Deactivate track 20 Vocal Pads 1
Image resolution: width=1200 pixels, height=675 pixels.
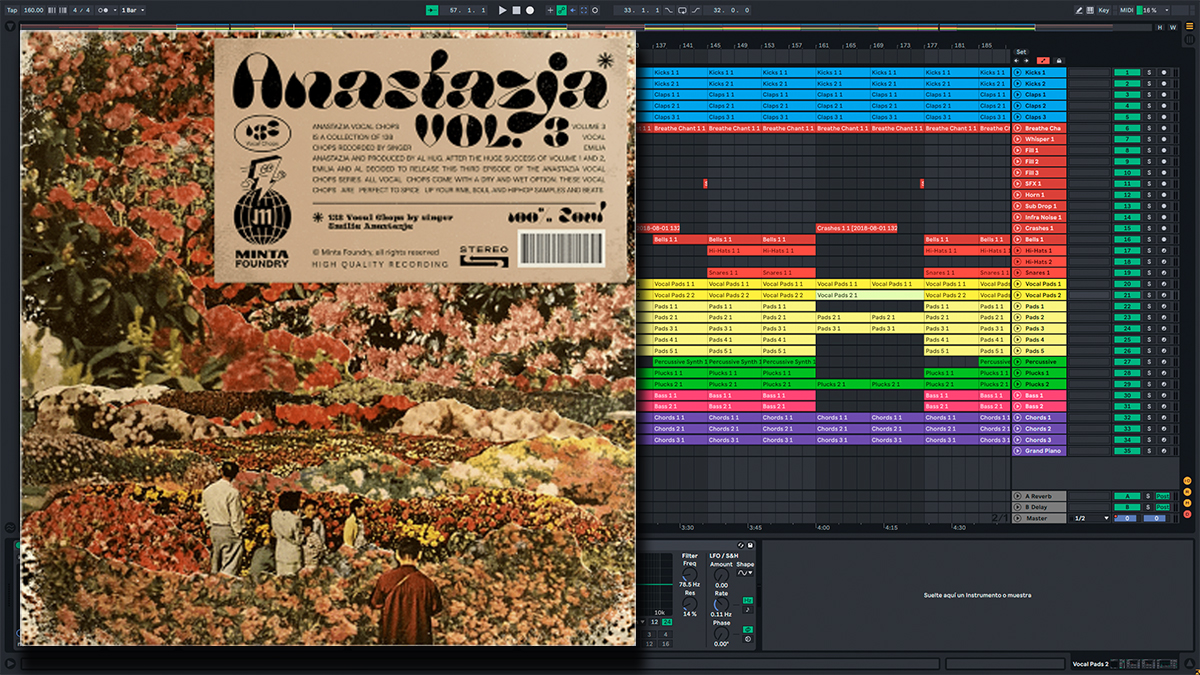[x=1127, y=284]
